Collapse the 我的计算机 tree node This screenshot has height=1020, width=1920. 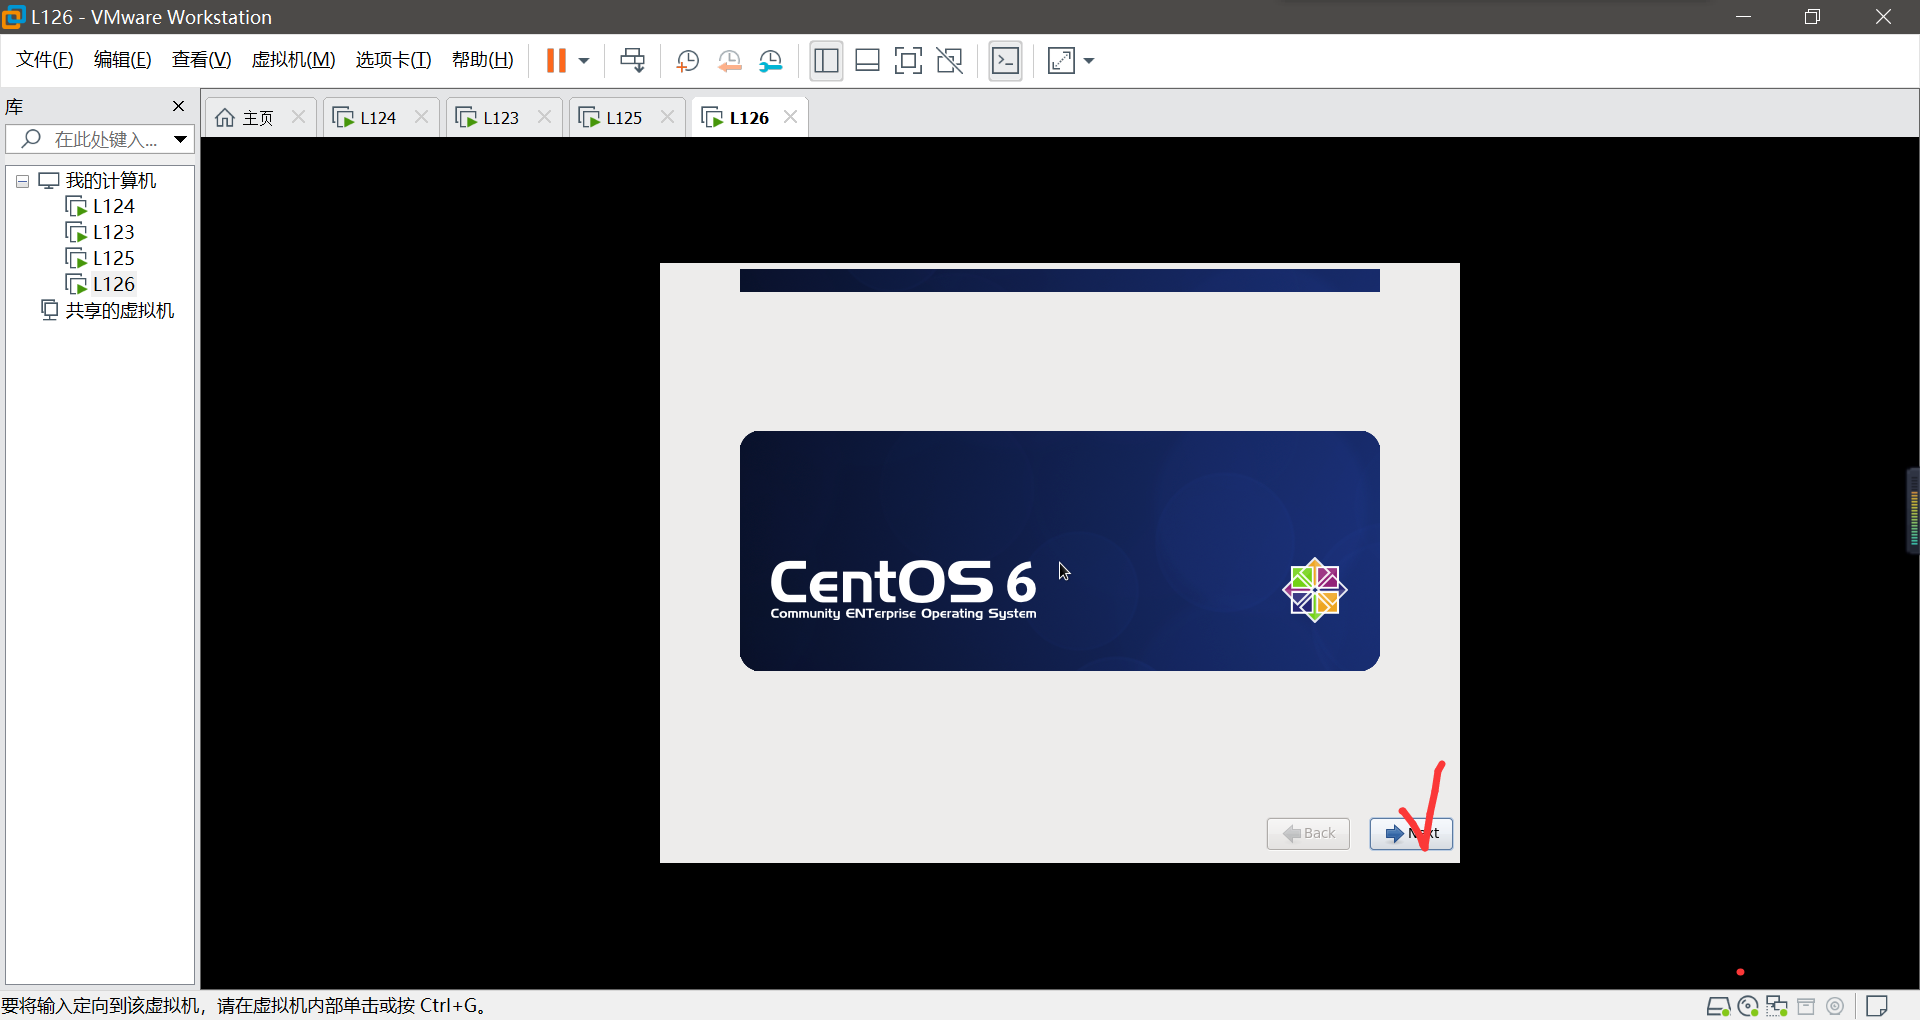[x=22, y=181]
